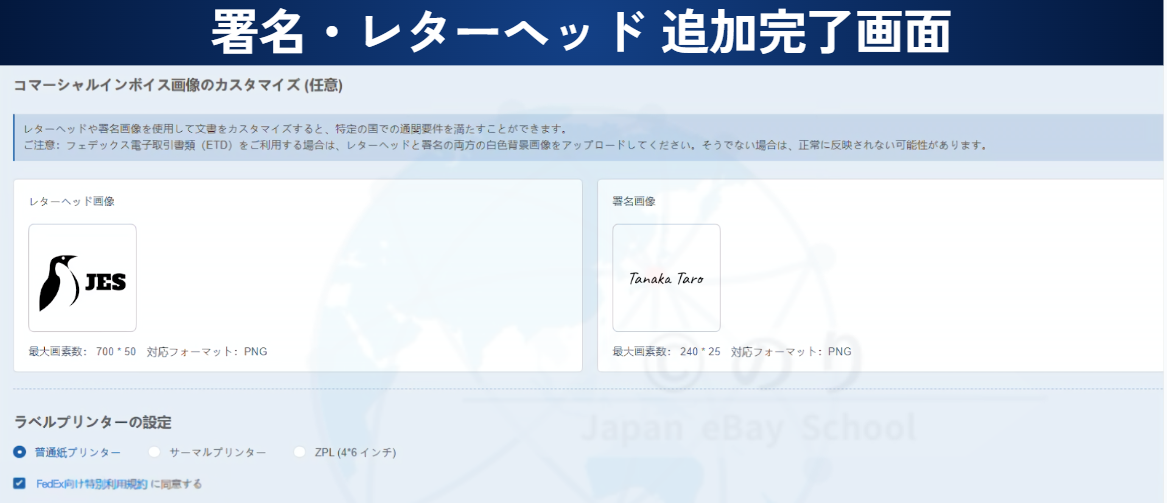Open the Tanaka Taro signature image thumbnail

(x=666, y=278)
